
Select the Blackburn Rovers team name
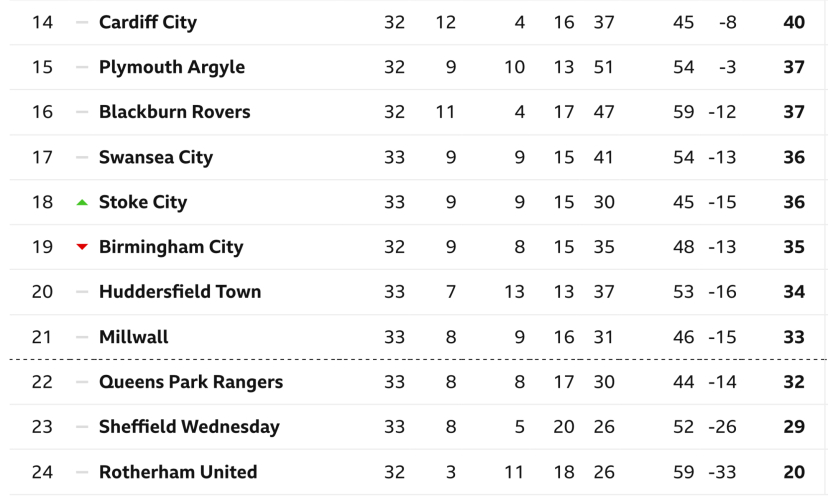pyautogui.click(x=175, y=112)
